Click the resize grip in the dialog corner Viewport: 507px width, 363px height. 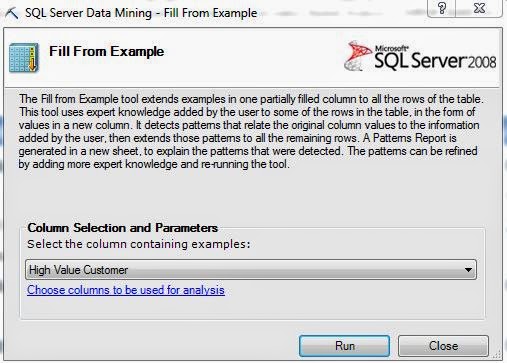pos(498,356)
